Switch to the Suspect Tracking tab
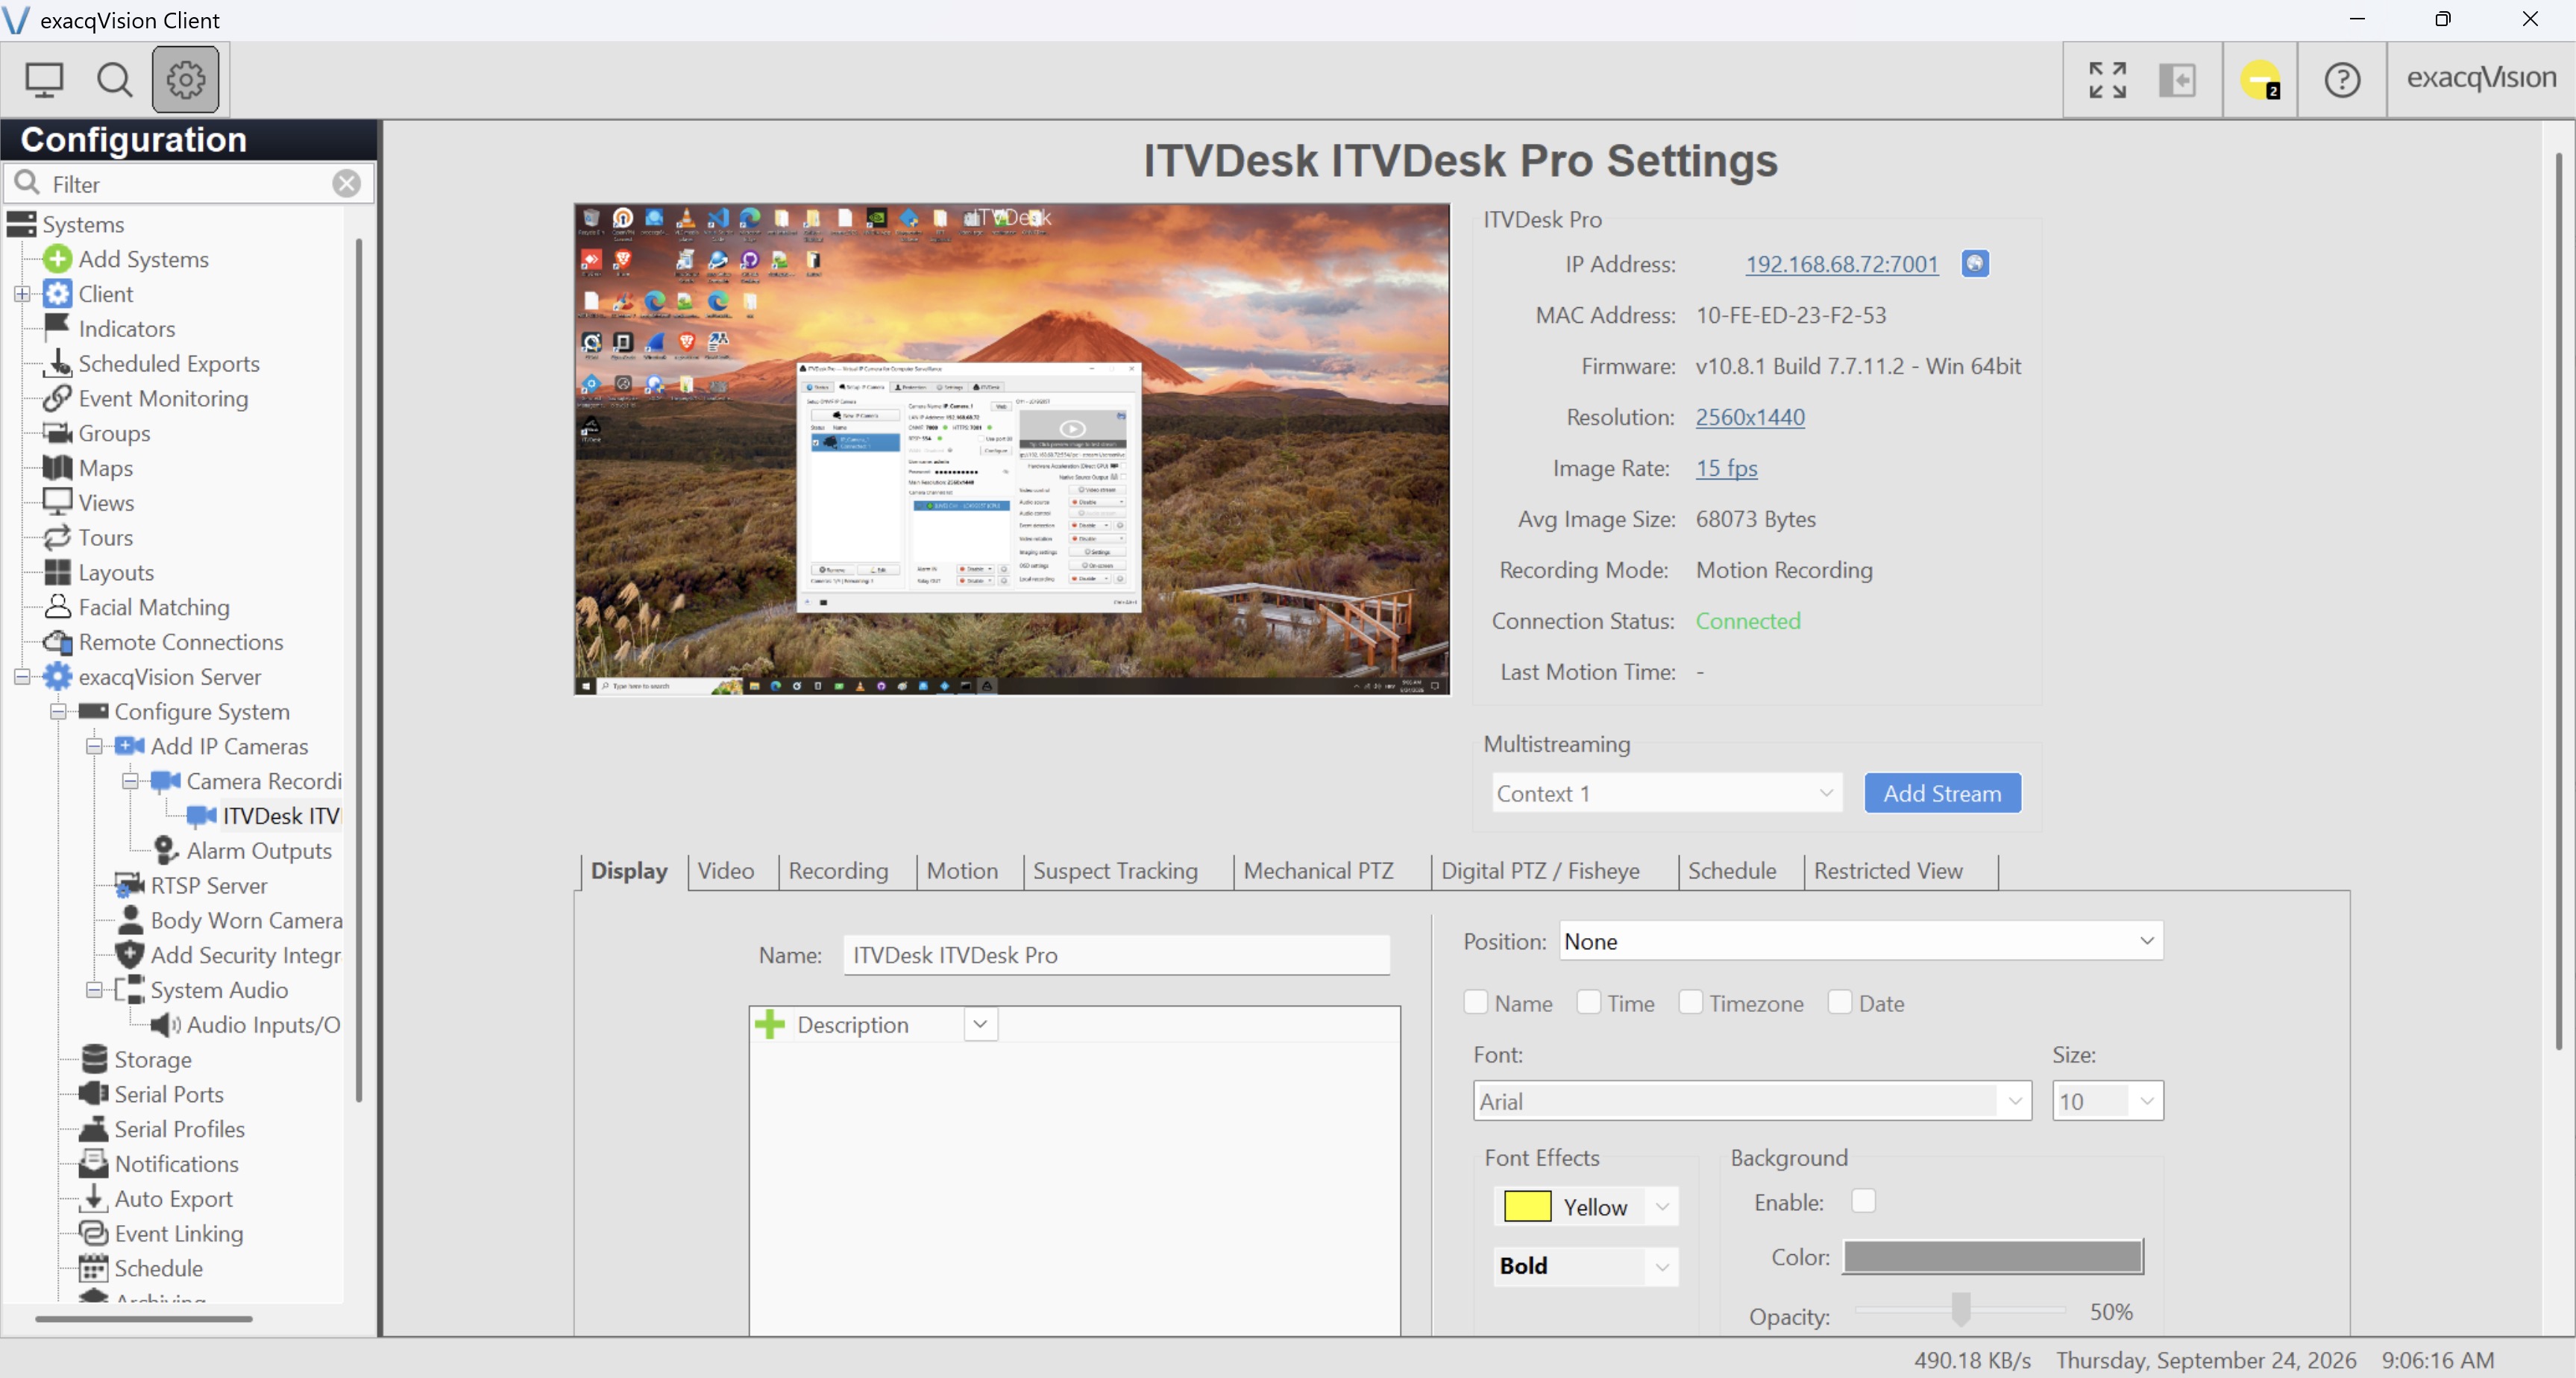This screenshot has height=1378, width=2576. tap(1115, 870)
